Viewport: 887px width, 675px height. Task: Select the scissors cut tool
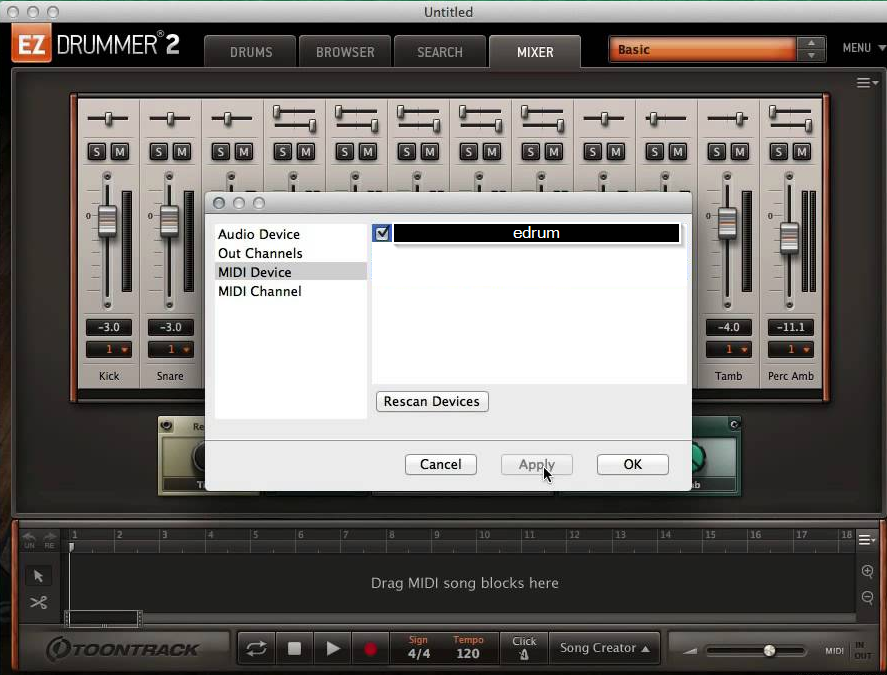(x=38, y=603)
